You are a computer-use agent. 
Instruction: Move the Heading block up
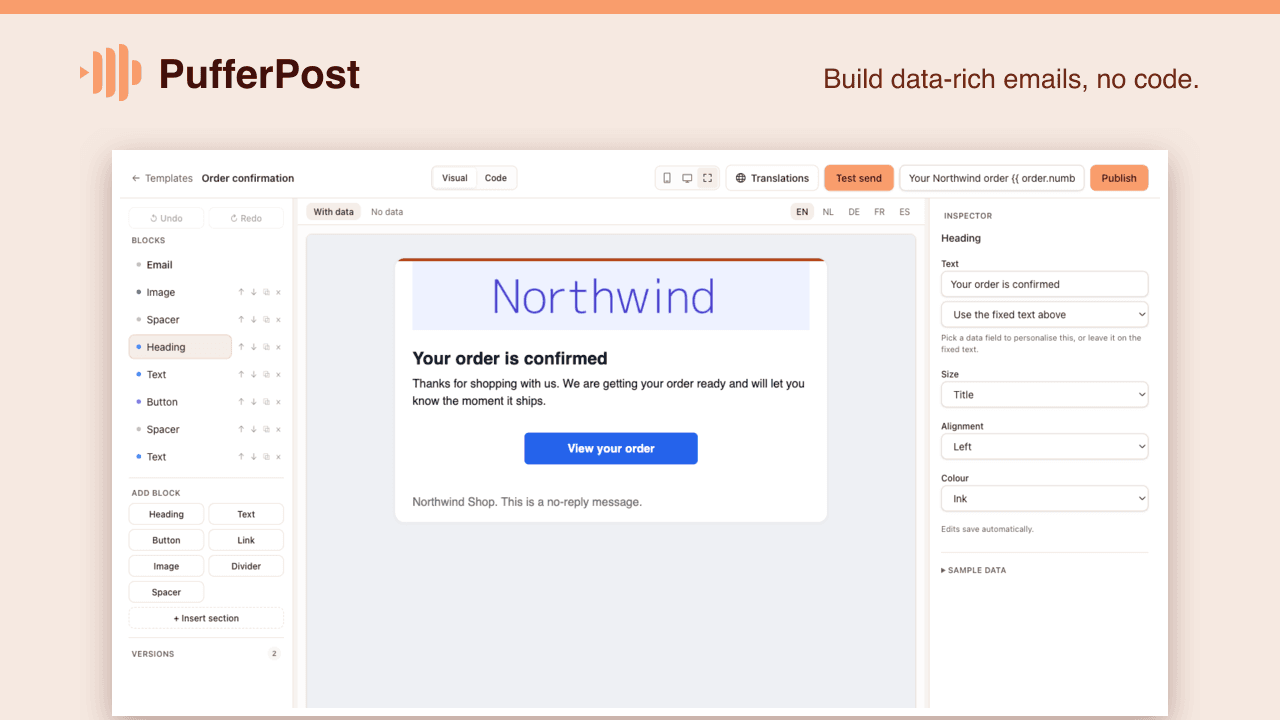coord(241,347)
